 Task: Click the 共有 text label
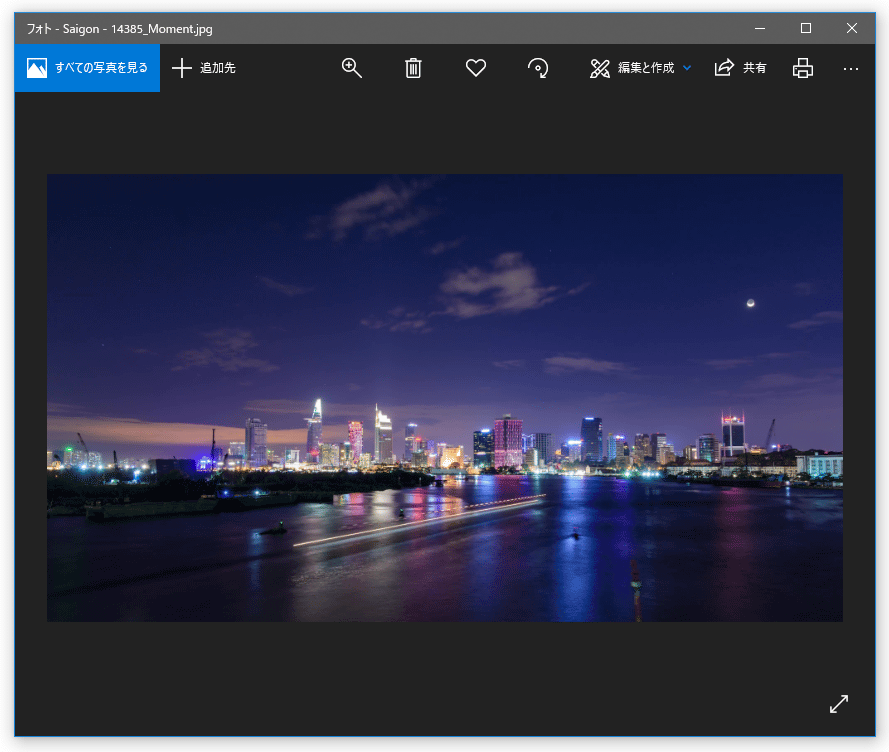click(x=755, y=68)
